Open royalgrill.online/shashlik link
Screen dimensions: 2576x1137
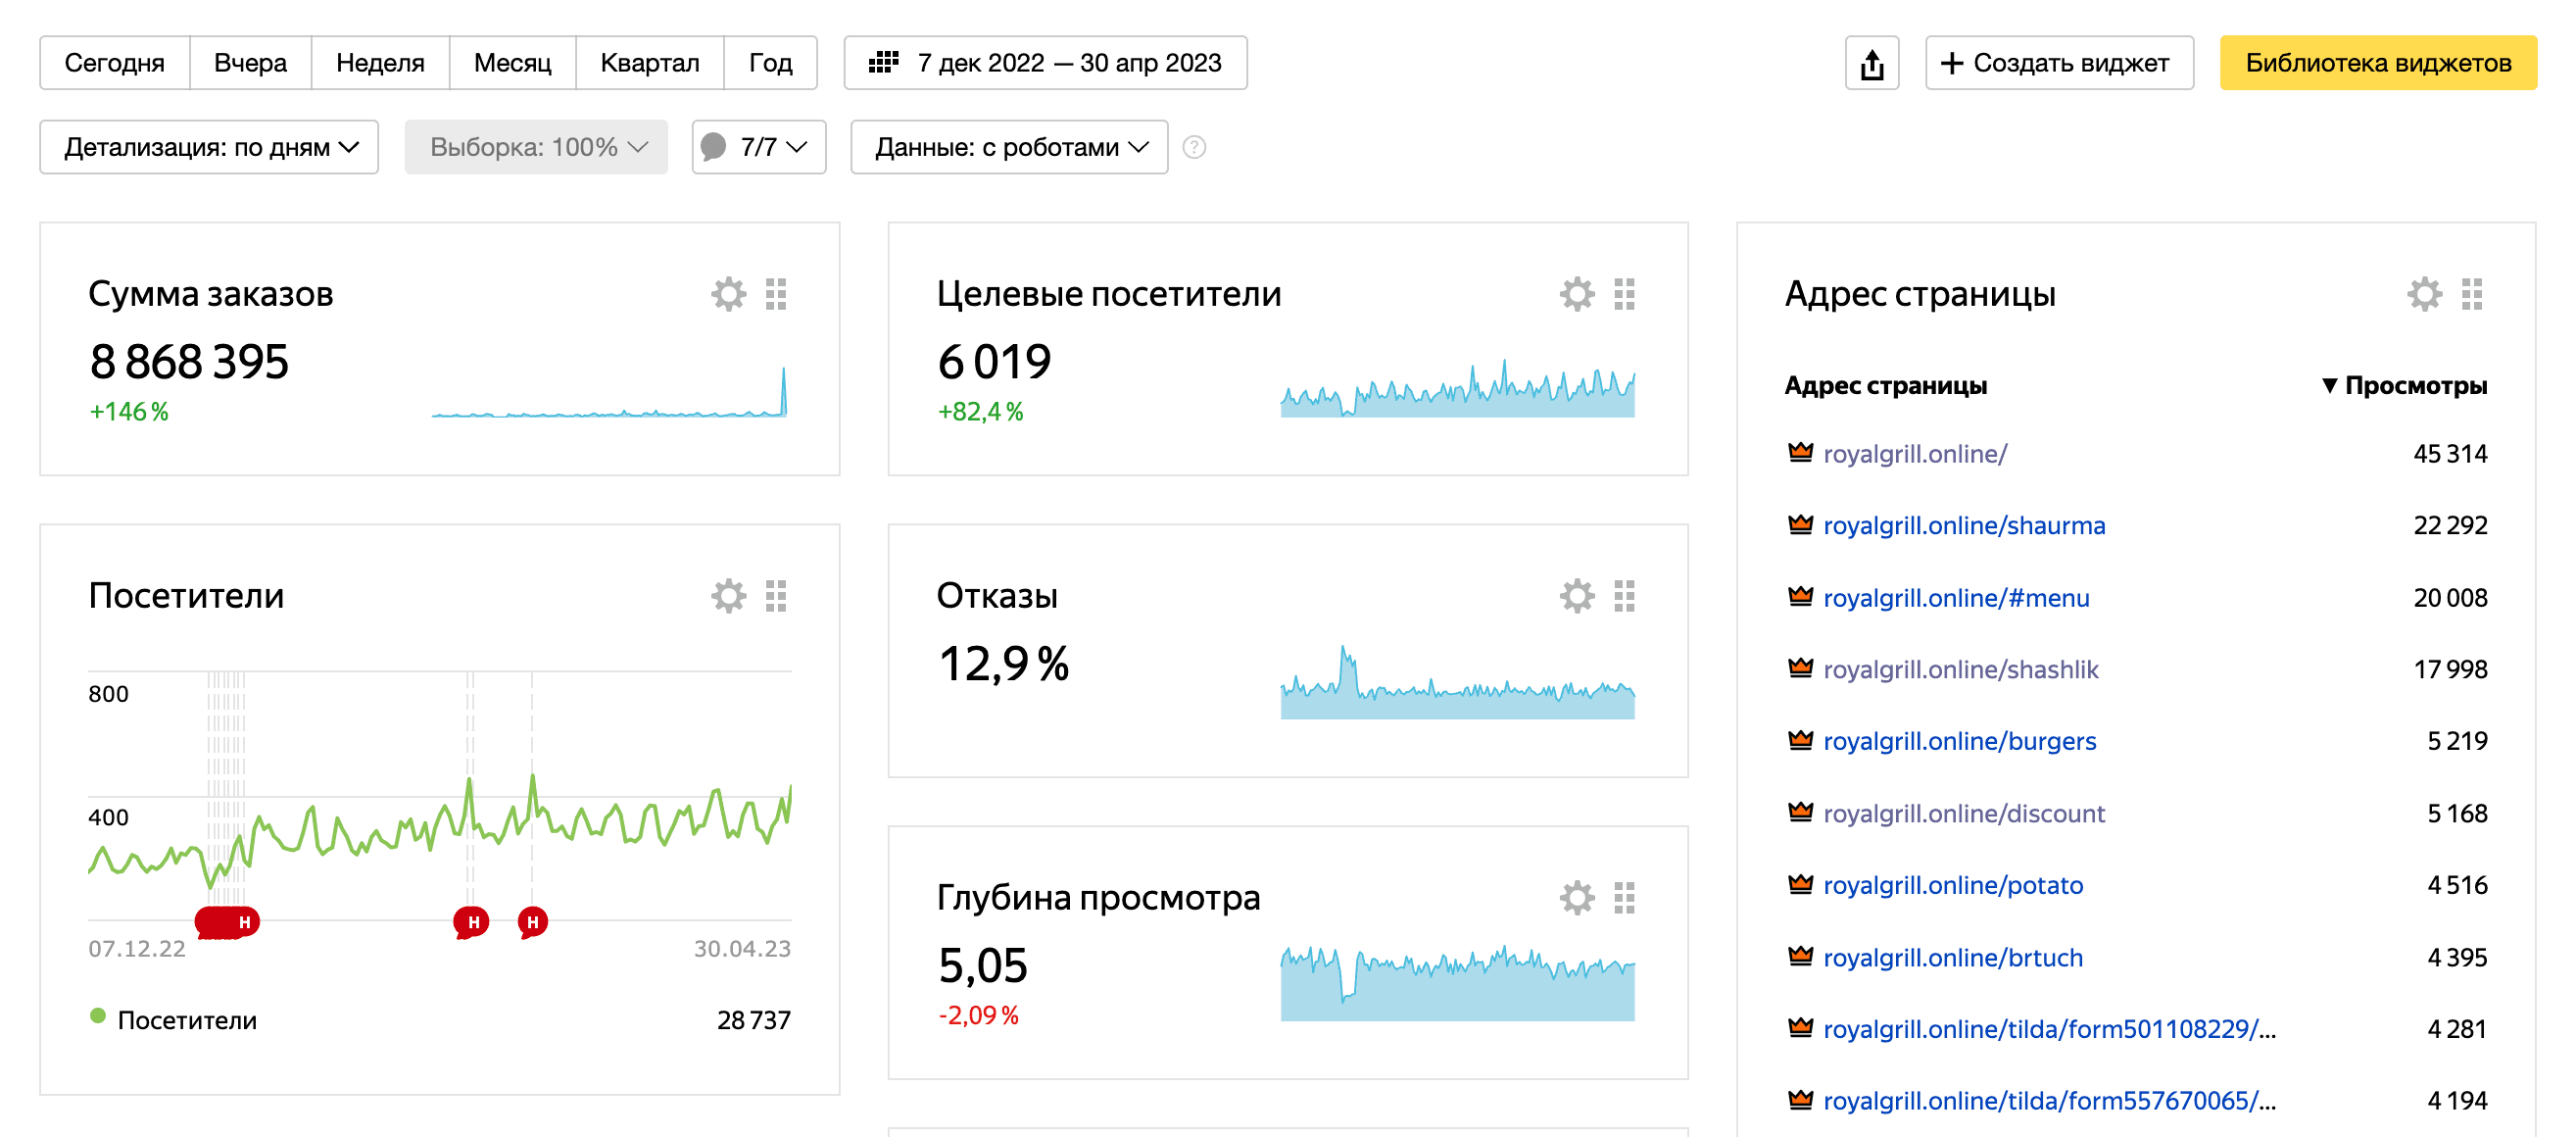1961,669
